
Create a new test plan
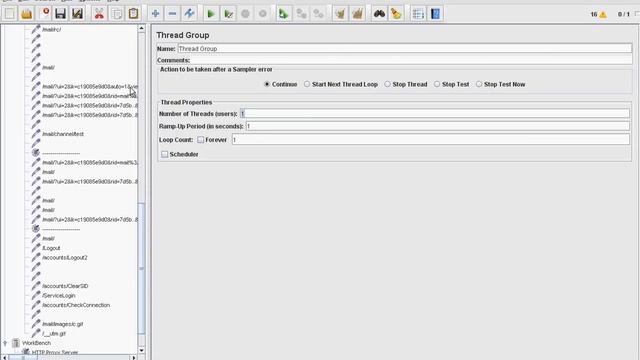(x=9, y=14)
